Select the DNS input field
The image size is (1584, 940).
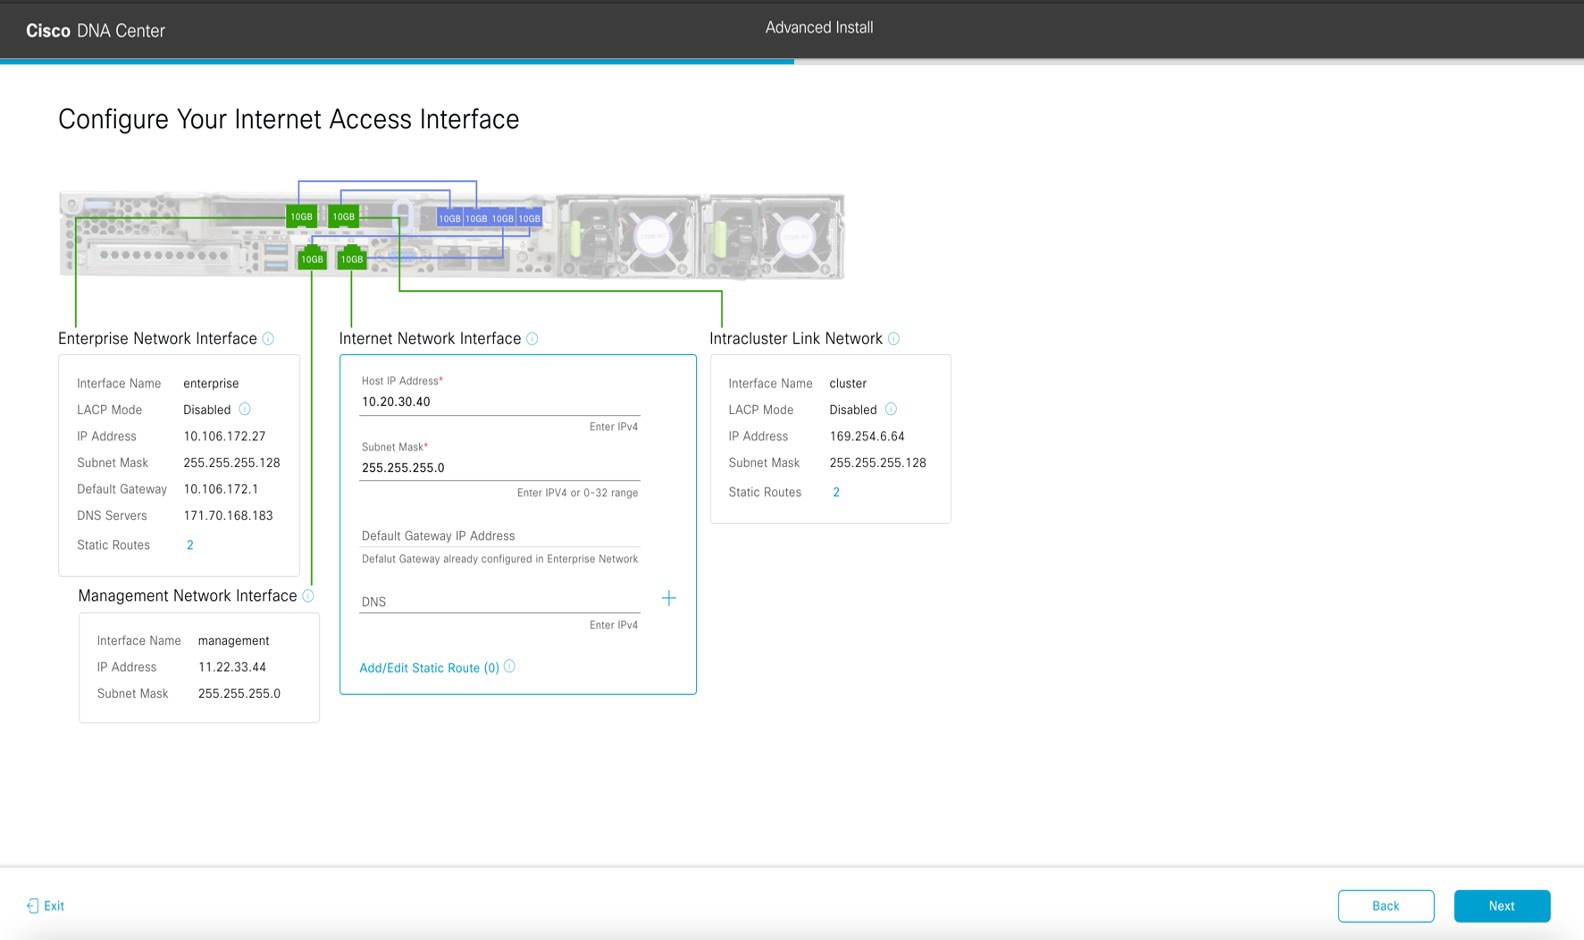pos(499,602)
